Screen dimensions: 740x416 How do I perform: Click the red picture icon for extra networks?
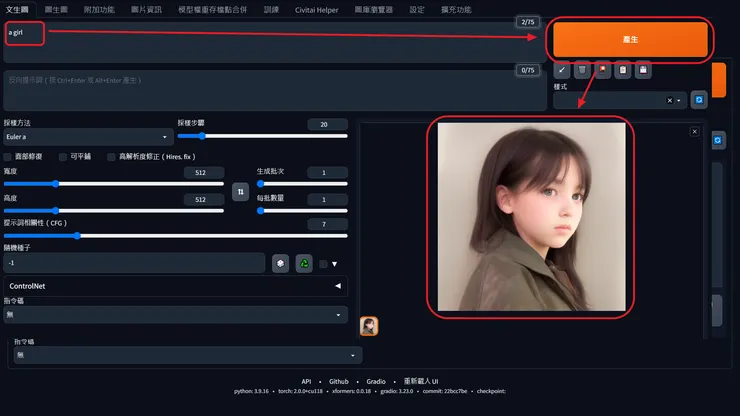point(603,70)
